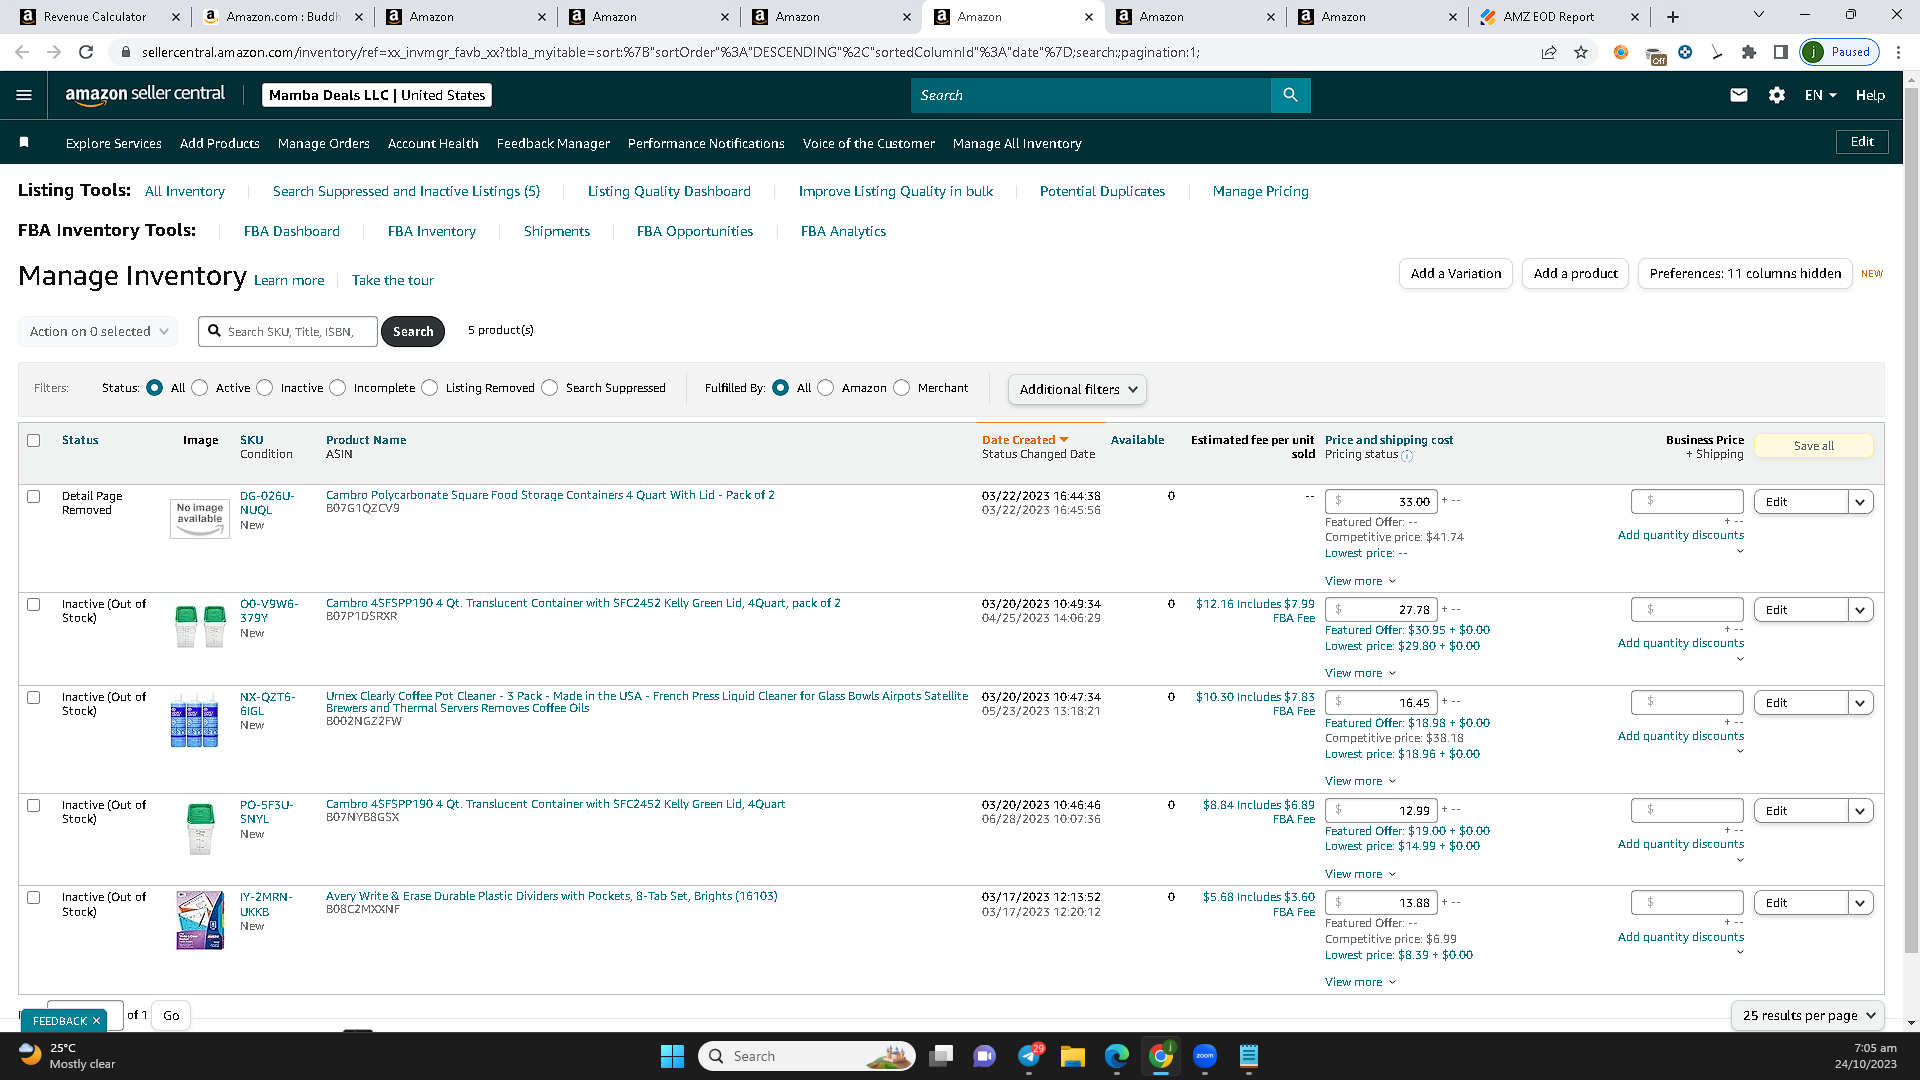Open Chrome three-dot menu
1920x1080 pixels.
point(1899,52)
